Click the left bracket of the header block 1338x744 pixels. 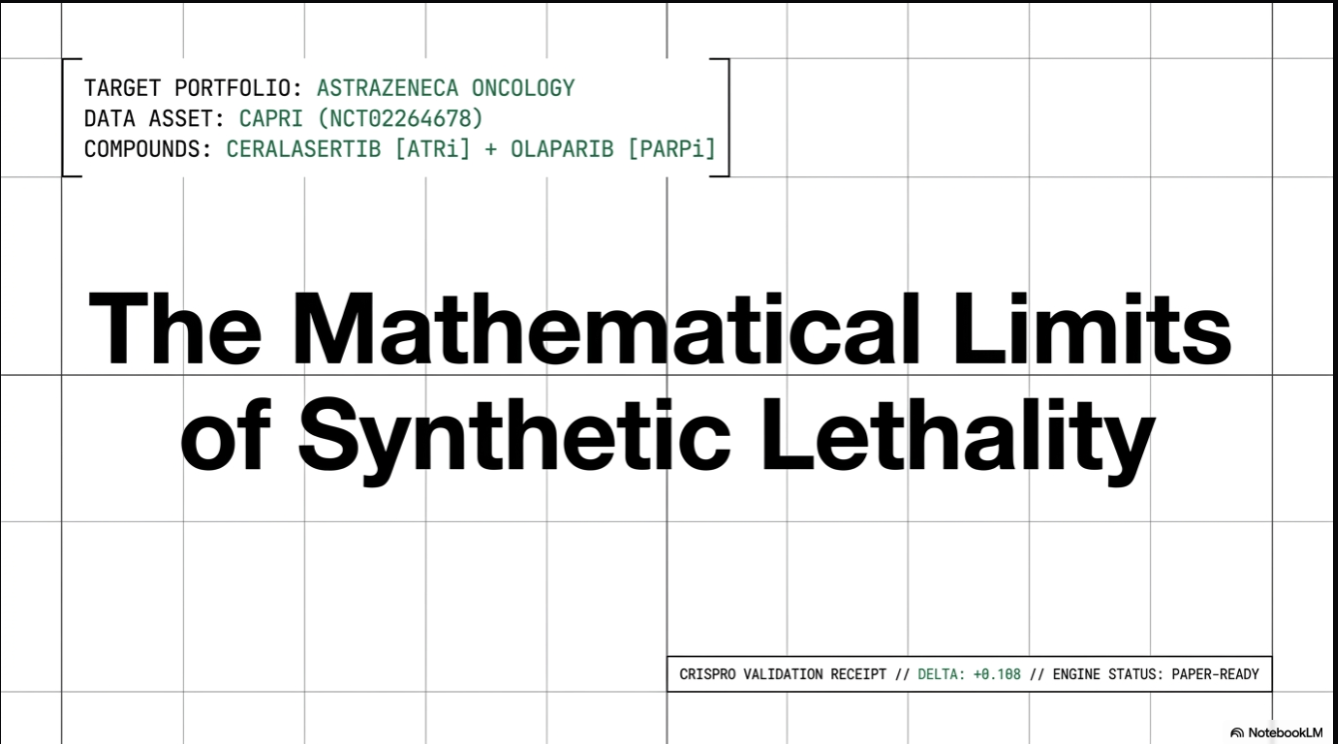click(68, 118)
